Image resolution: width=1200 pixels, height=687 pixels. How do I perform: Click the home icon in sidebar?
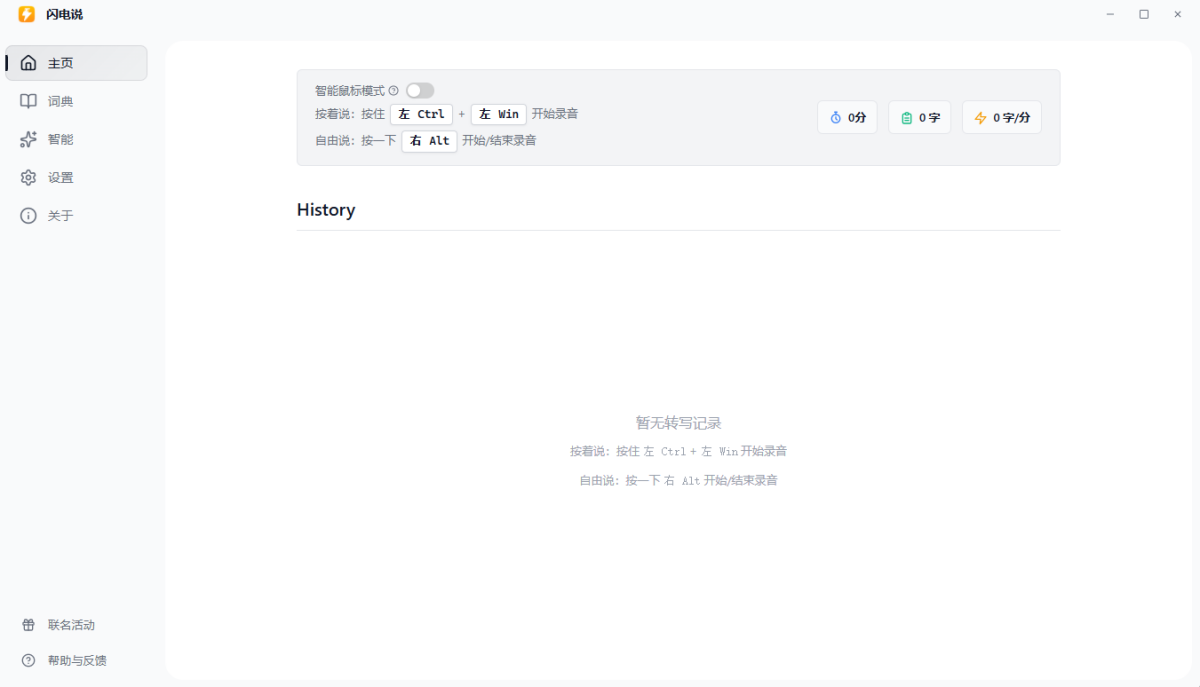pos(28,63)
